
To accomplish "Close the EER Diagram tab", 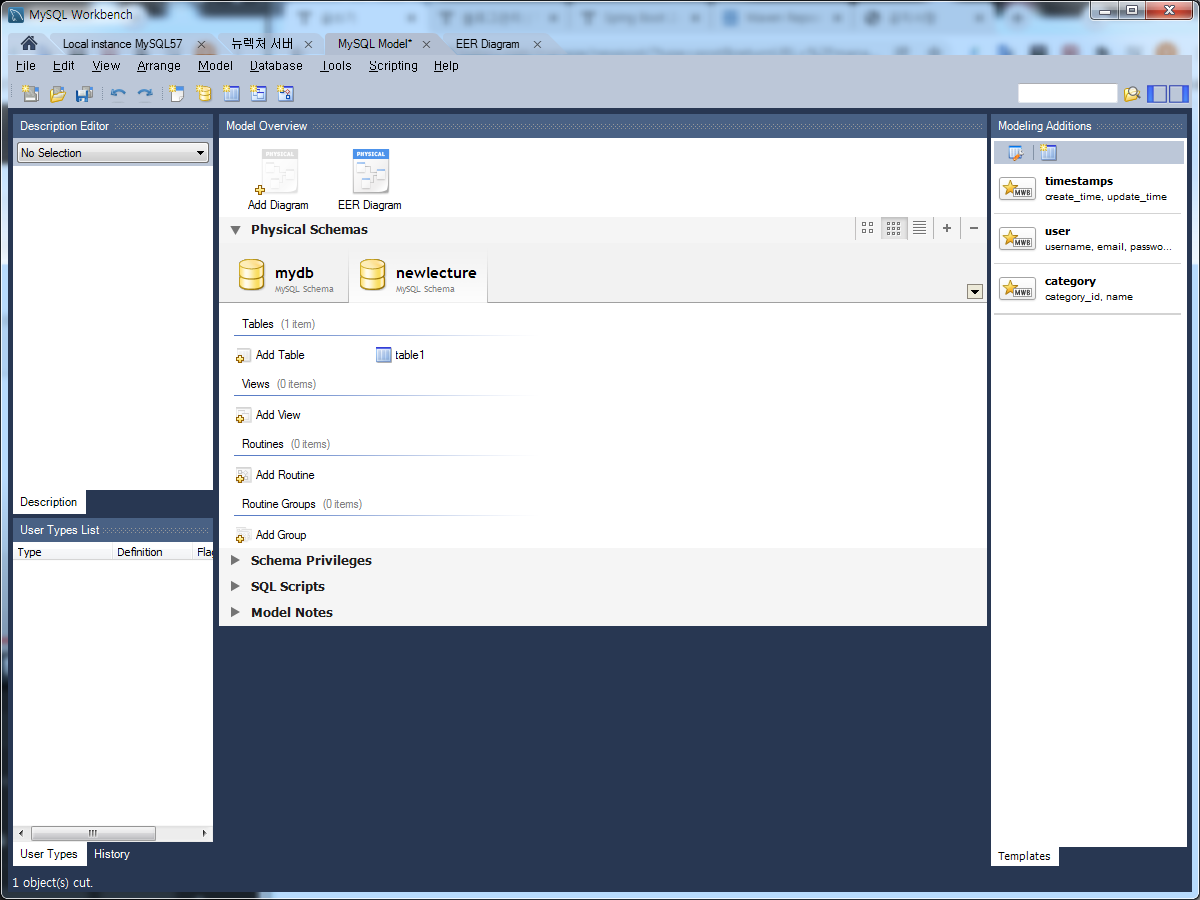I will [537, 44].
